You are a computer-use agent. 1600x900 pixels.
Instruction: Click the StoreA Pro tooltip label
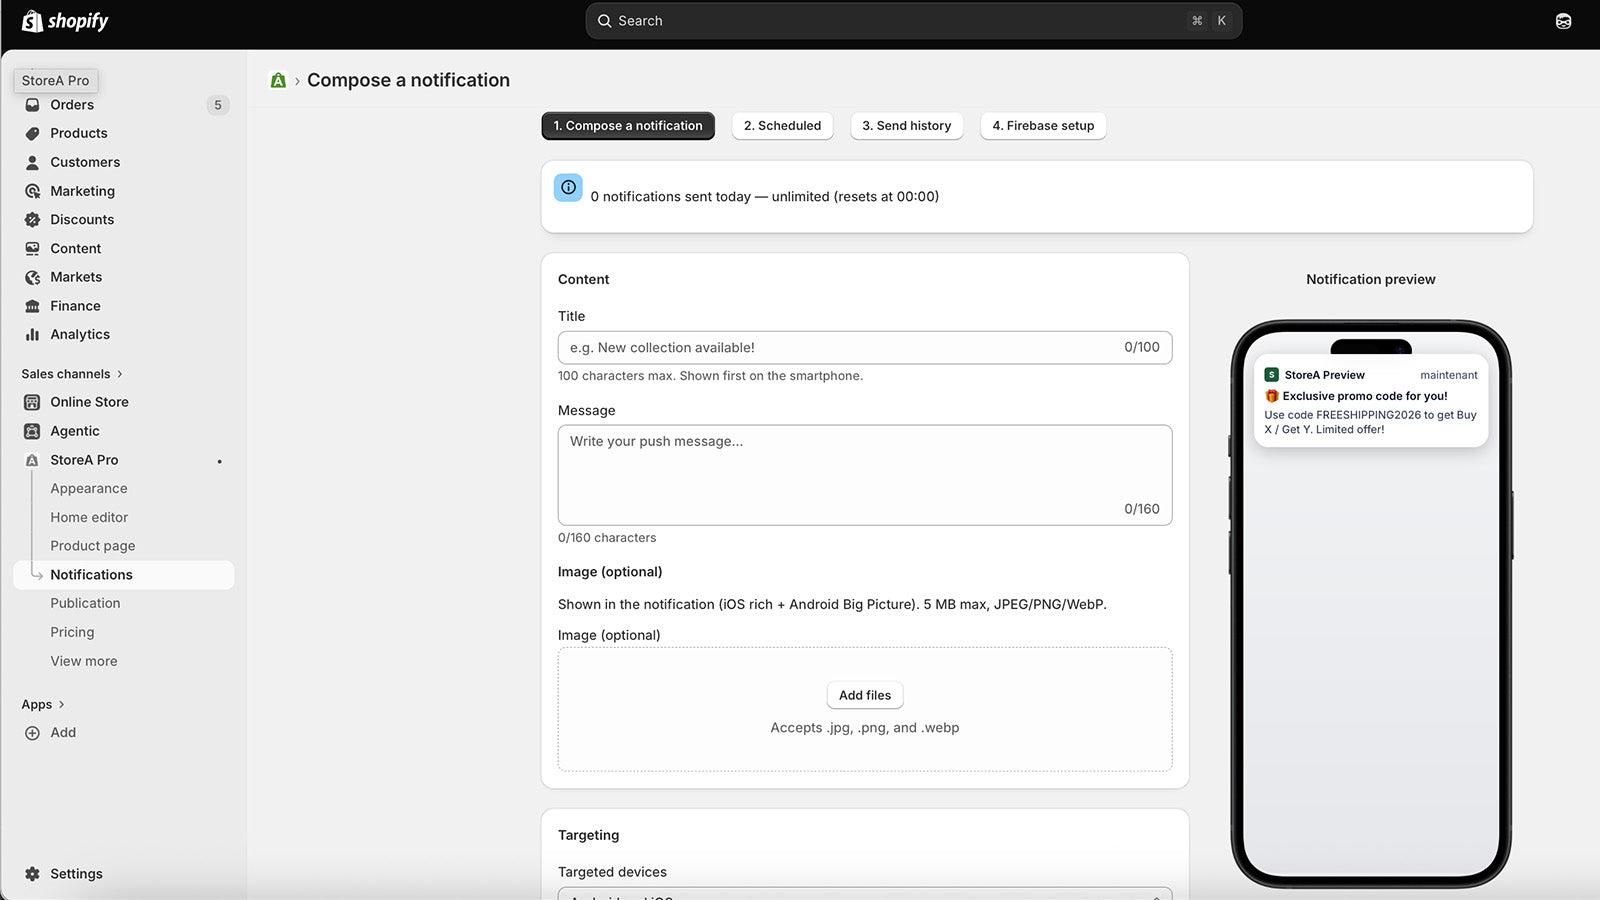[x=56, y=81]
